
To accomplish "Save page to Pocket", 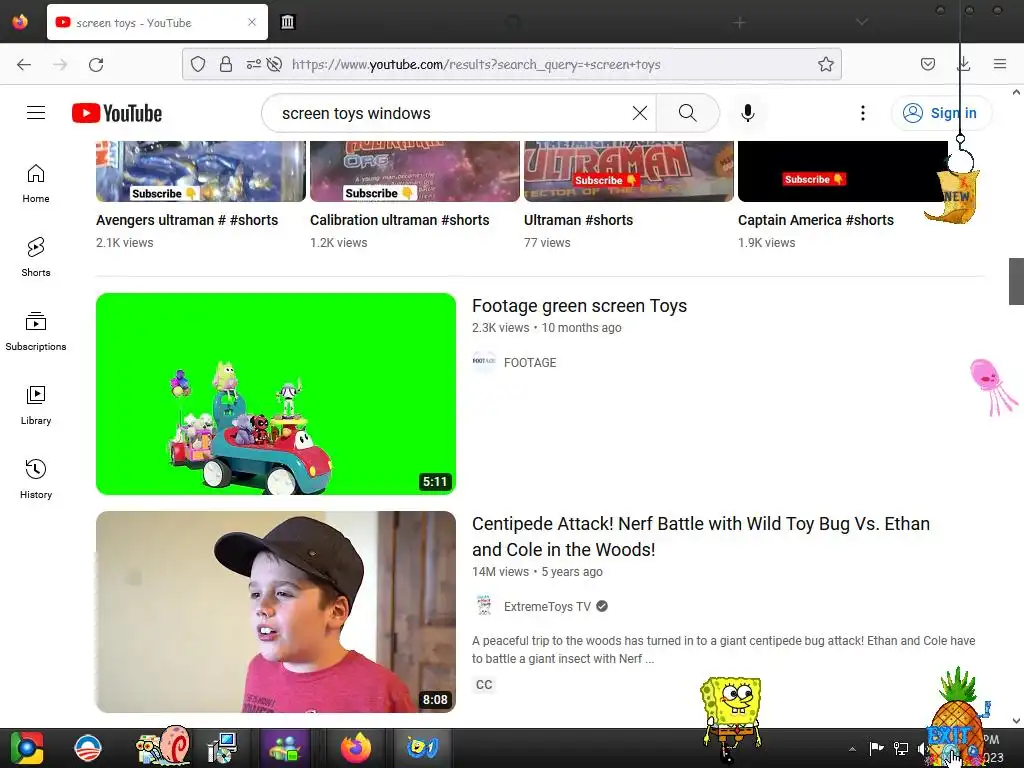I will 927,64.
